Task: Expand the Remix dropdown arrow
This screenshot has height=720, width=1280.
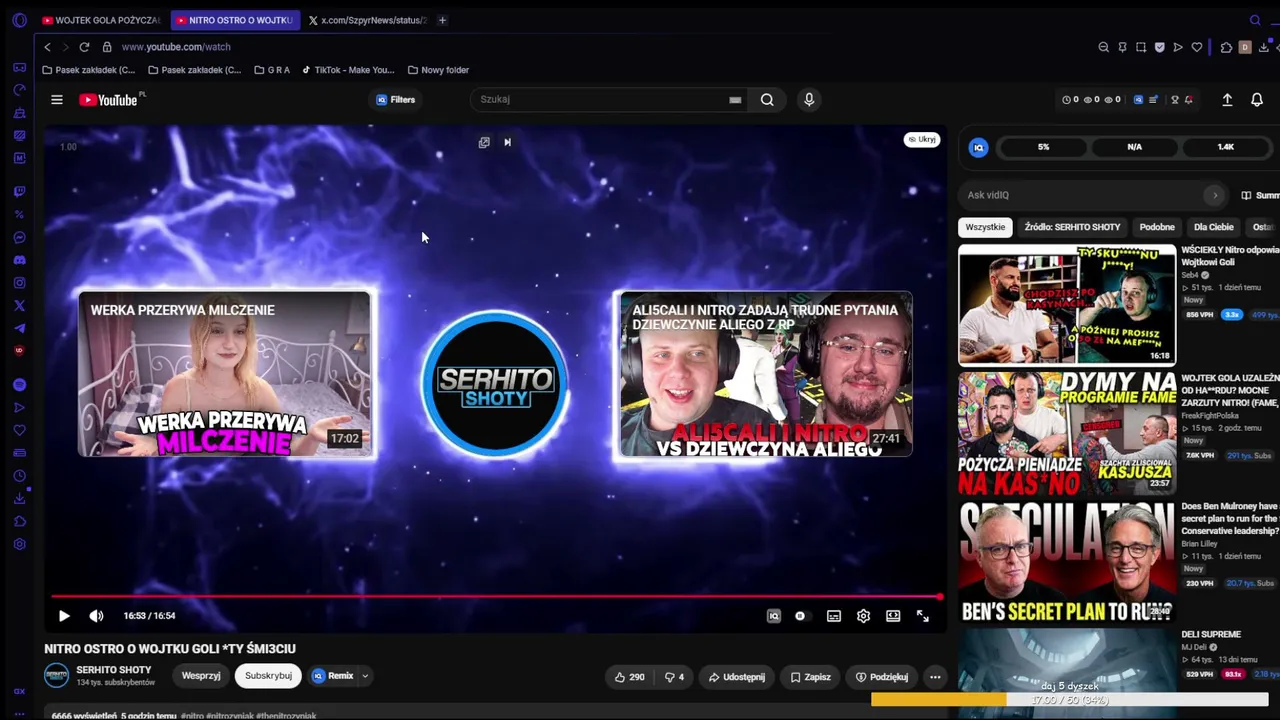Action: 365,676
